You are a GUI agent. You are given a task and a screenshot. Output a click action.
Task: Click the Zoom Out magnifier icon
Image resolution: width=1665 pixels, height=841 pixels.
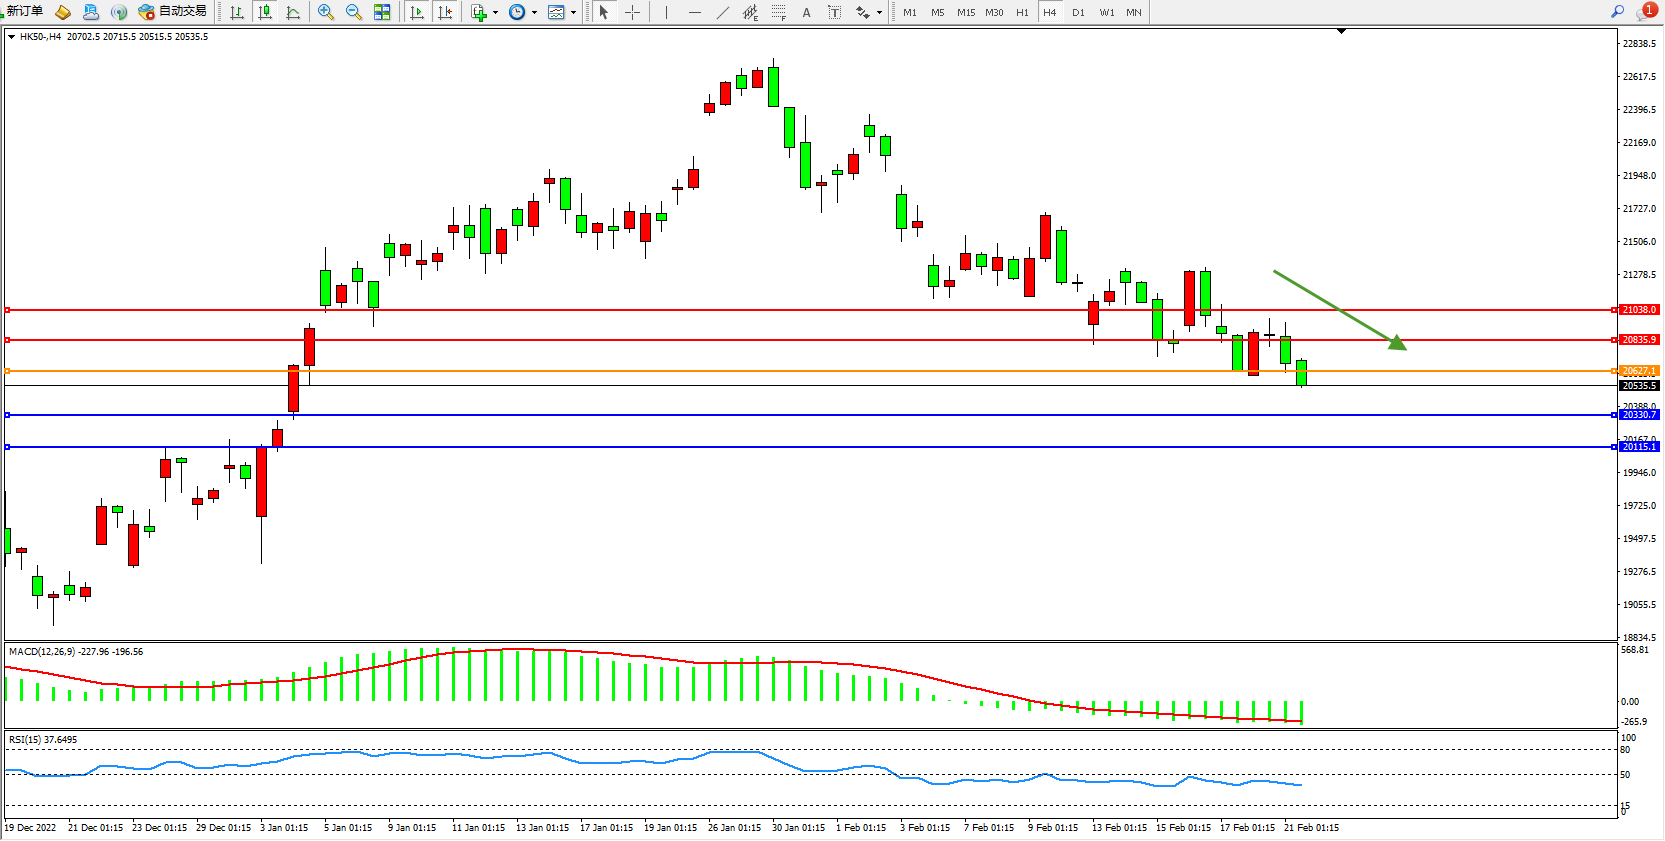click(x=353, y=12)
